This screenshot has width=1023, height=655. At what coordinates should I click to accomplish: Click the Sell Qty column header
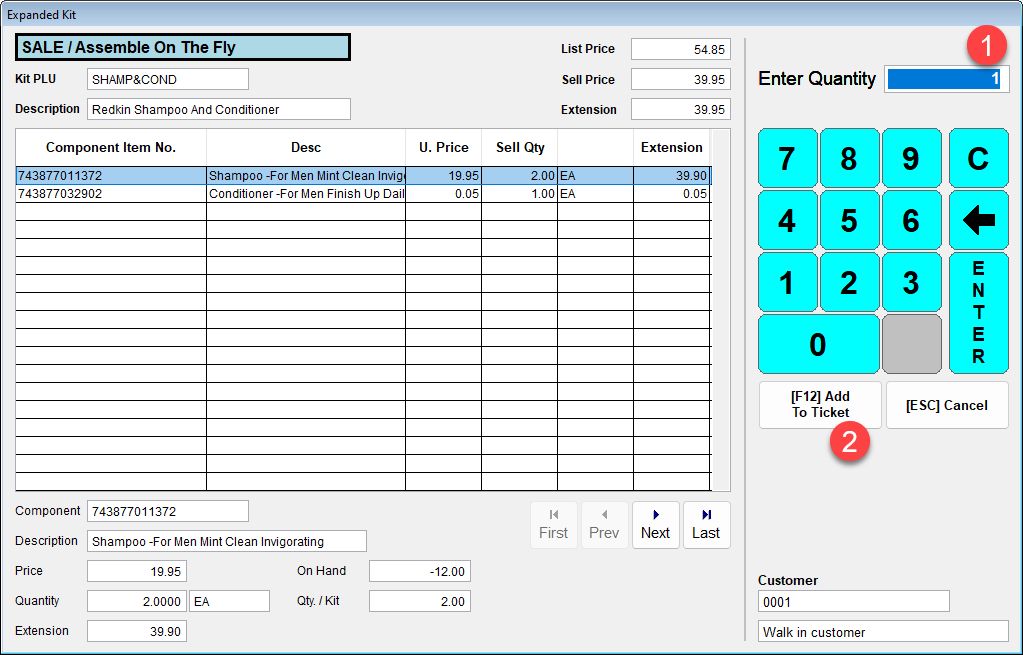[x=520, y=147]
